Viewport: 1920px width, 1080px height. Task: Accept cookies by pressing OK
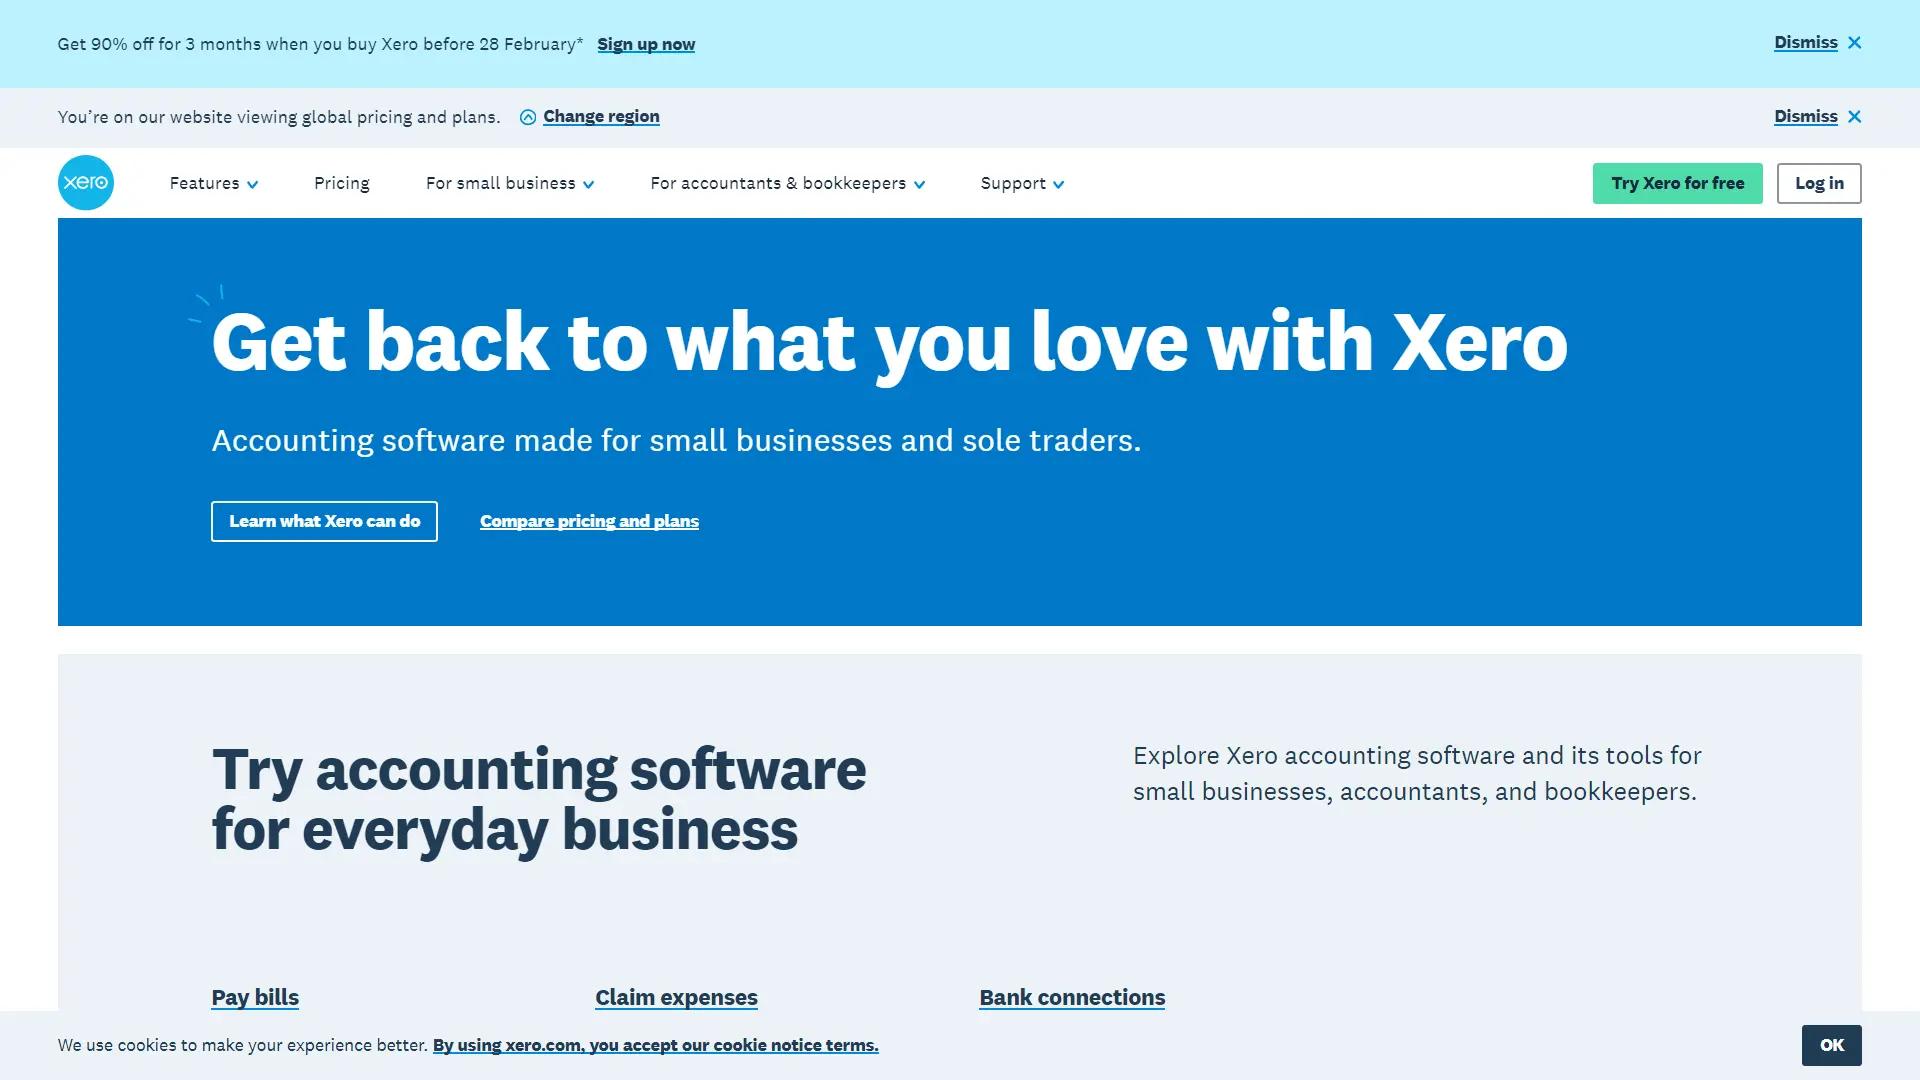click(x=1831, y=1044)
